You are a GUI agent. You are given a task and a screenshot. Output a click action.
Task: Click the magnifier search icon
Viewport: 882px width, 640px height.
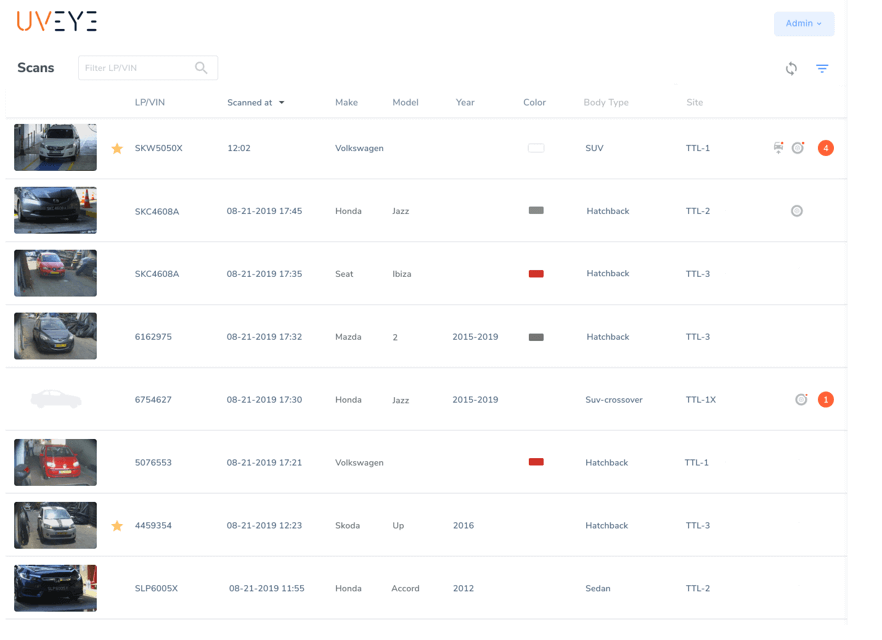coord(201,68)
